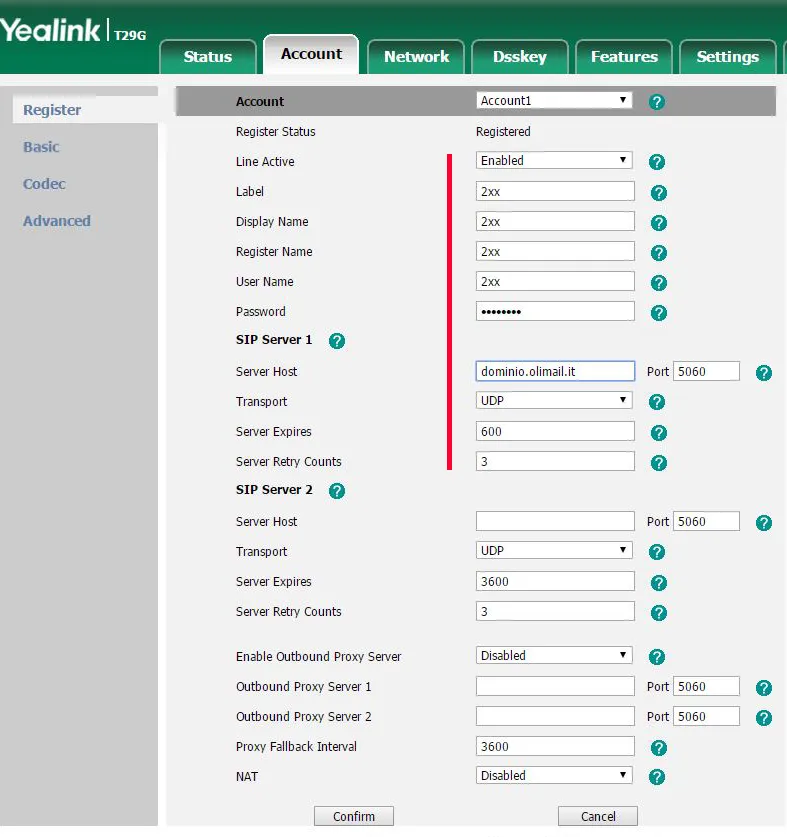Open the Account1 selection dropdown
787x837 pixels.
click(x=554, y=101)
